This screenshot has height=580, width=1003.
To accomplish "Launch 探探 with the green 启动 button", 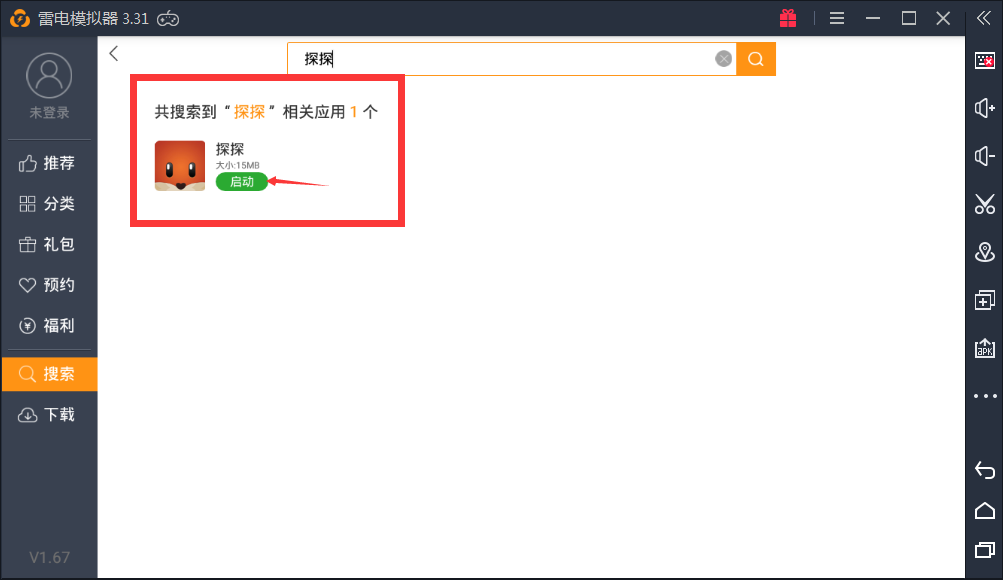I will (242, 182).
